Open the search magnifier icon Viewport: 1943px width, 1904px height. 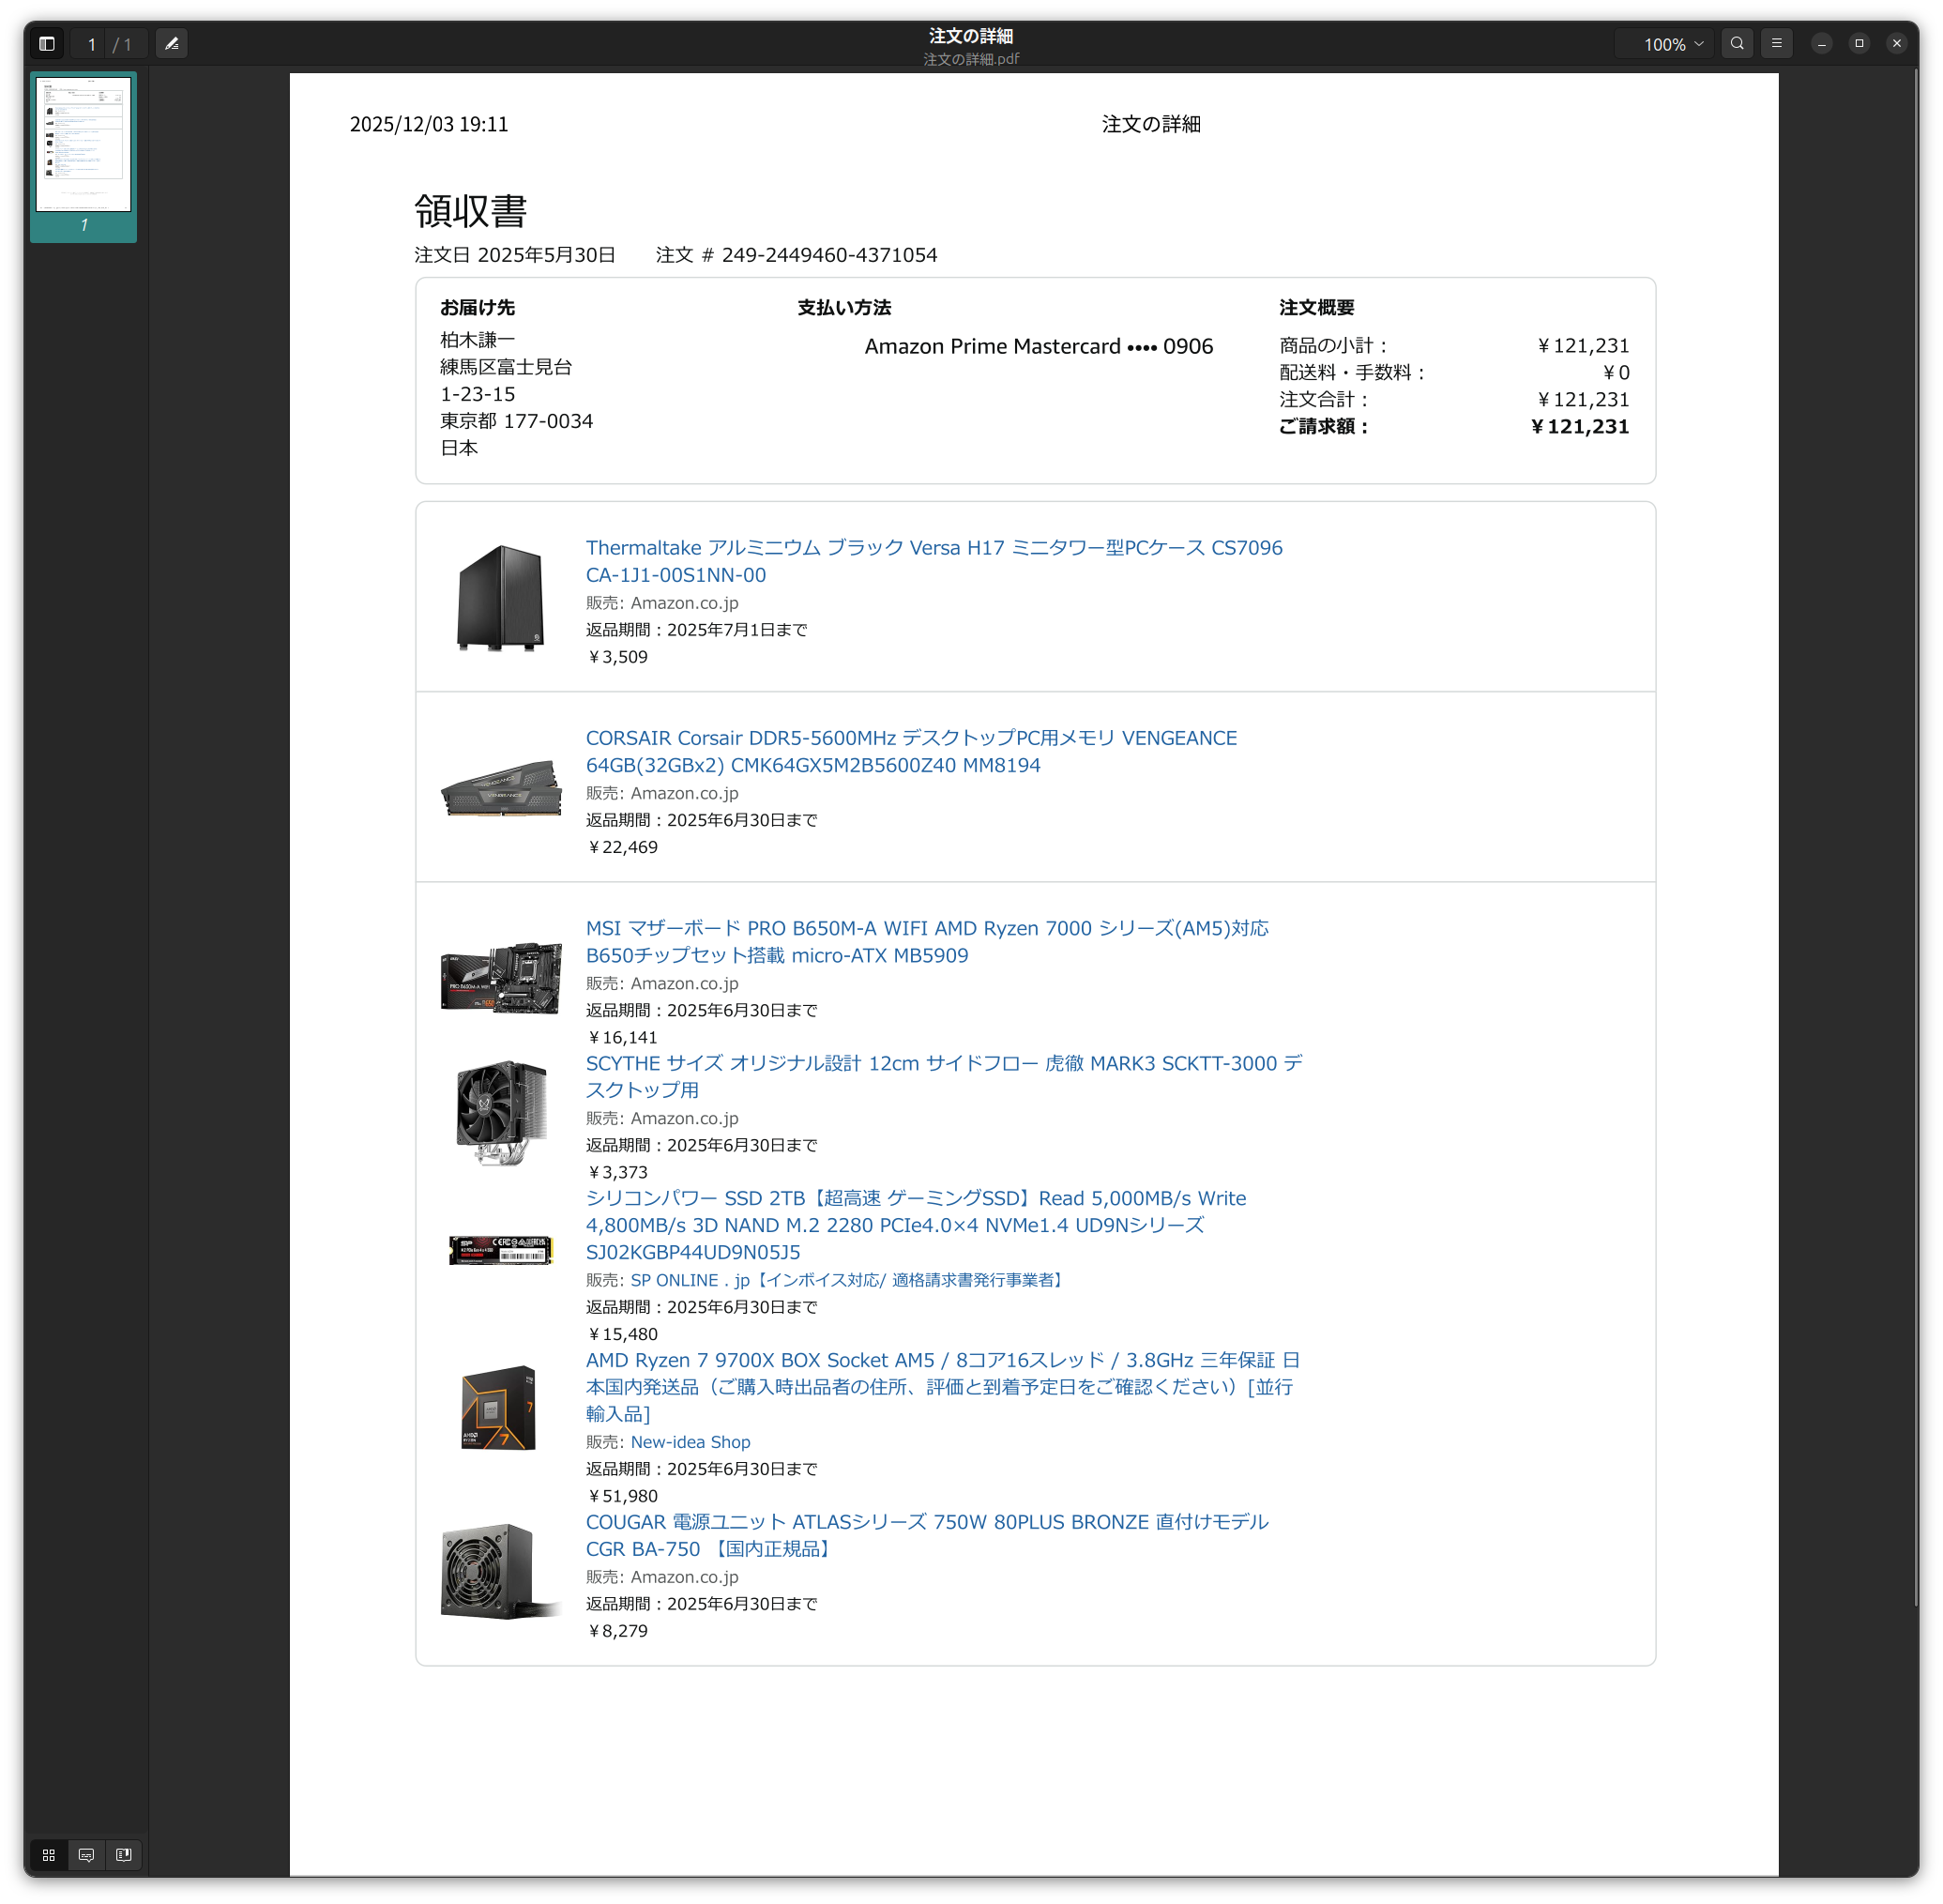[1737, 44]
